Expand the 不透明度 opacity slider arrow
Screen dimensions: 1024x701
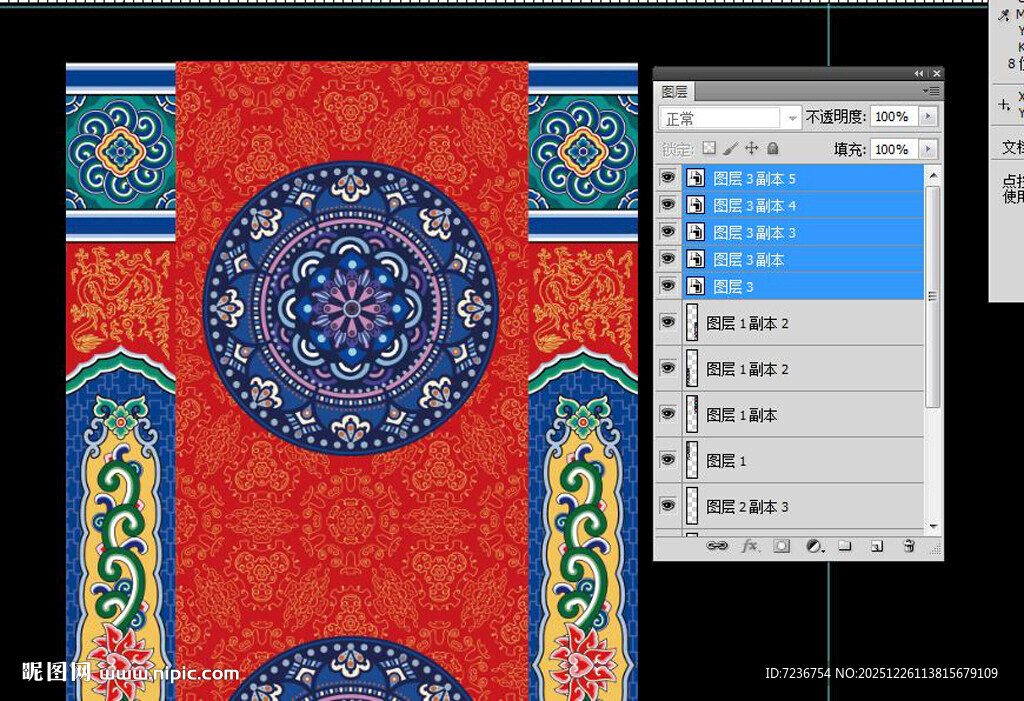928,117
